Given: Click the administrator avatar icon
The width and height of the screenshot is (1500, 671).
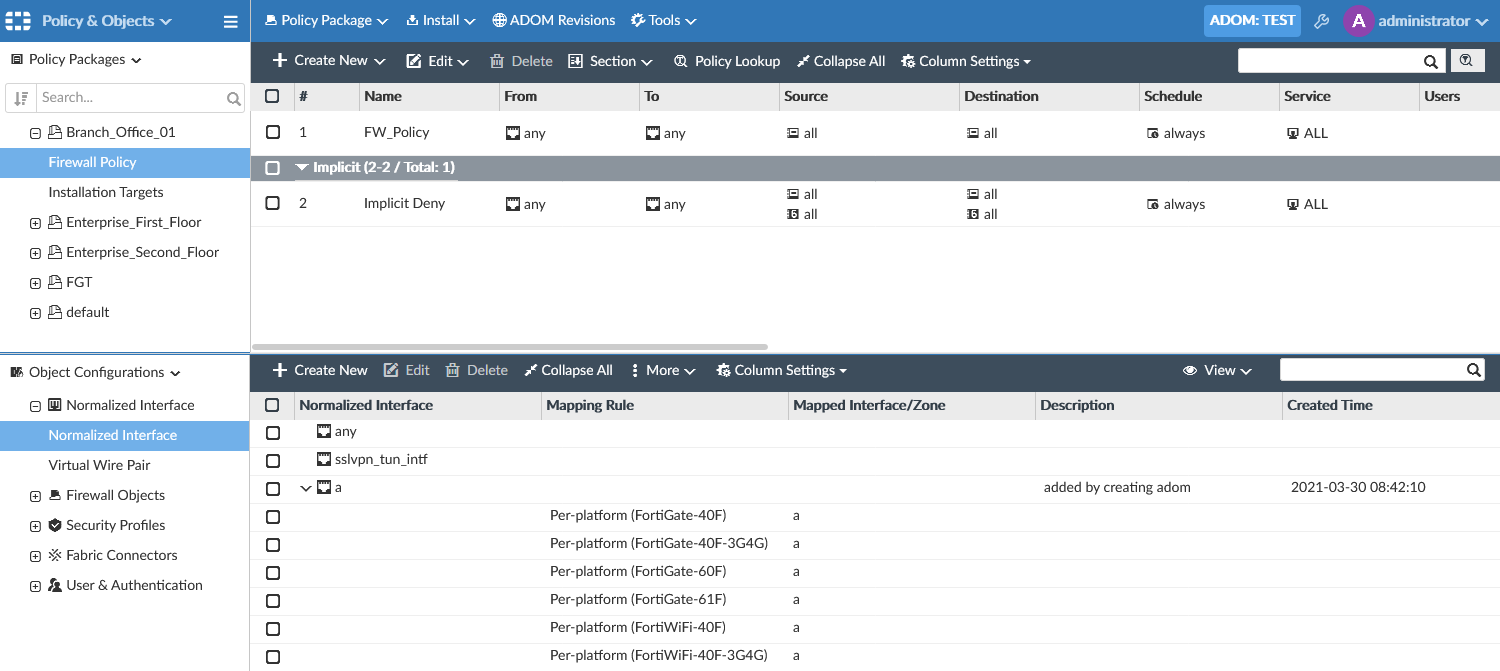Looking at the screenshot, I should [x=1358, y=21].
